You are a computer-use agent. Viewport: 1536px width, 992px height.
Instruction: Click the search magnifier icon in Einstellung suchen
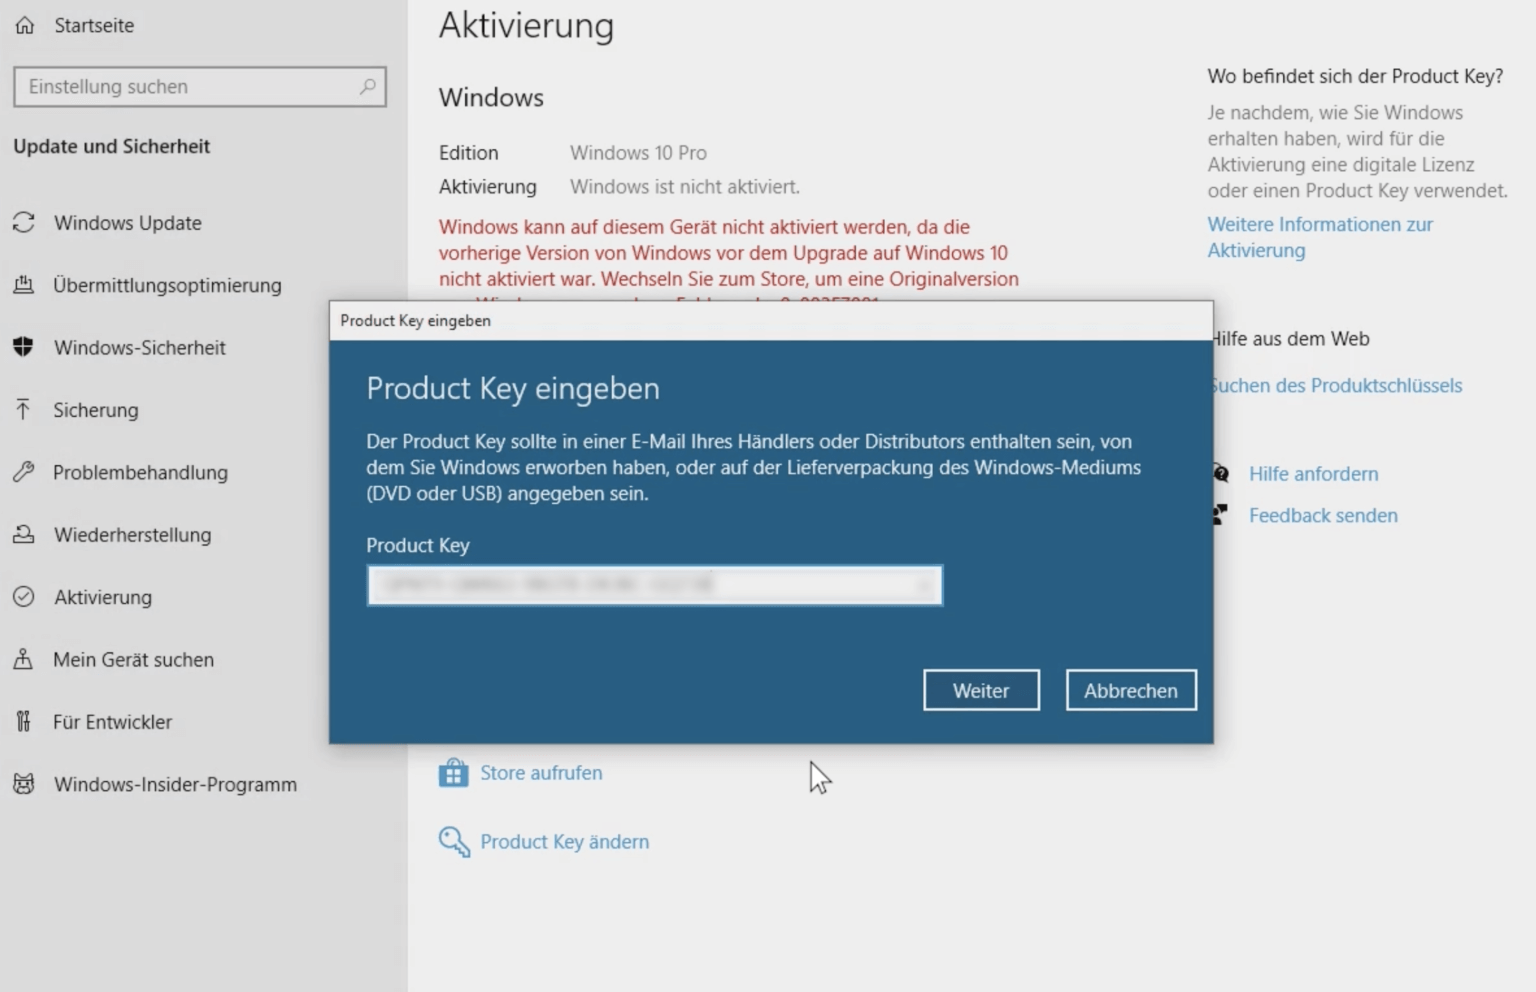tap(367, 87)
